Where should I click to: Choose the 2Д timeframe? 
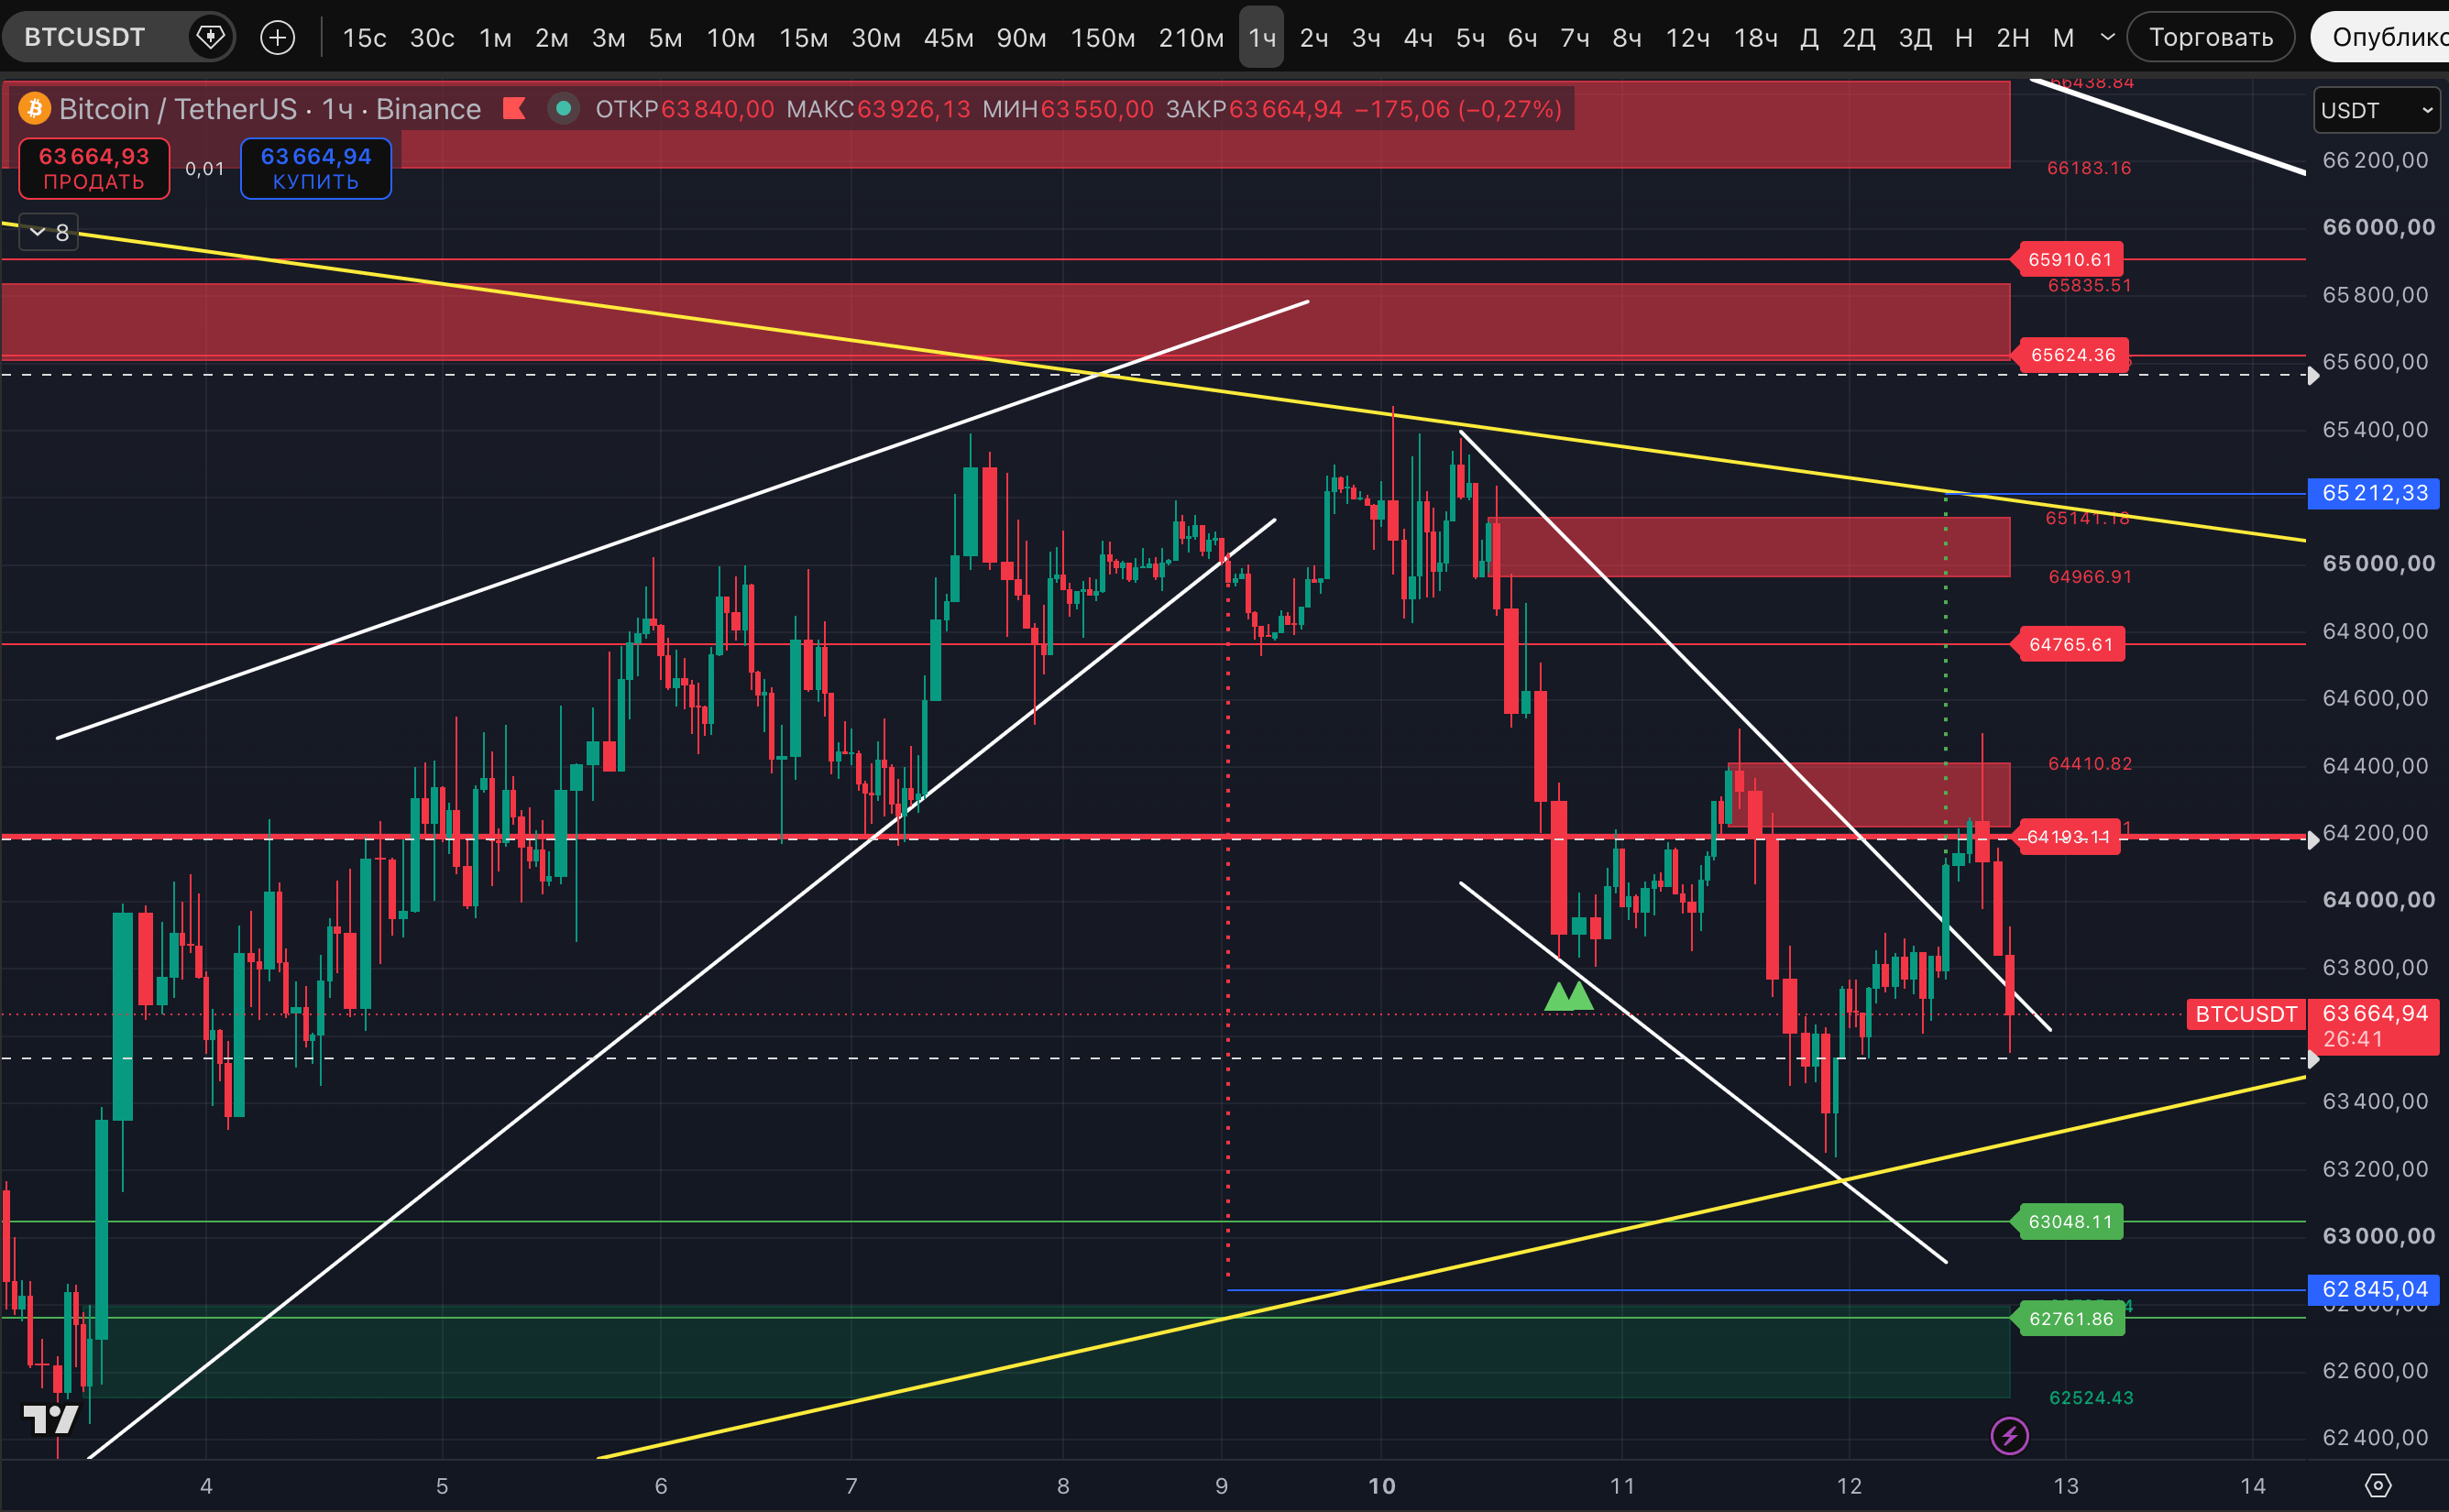1859,38
